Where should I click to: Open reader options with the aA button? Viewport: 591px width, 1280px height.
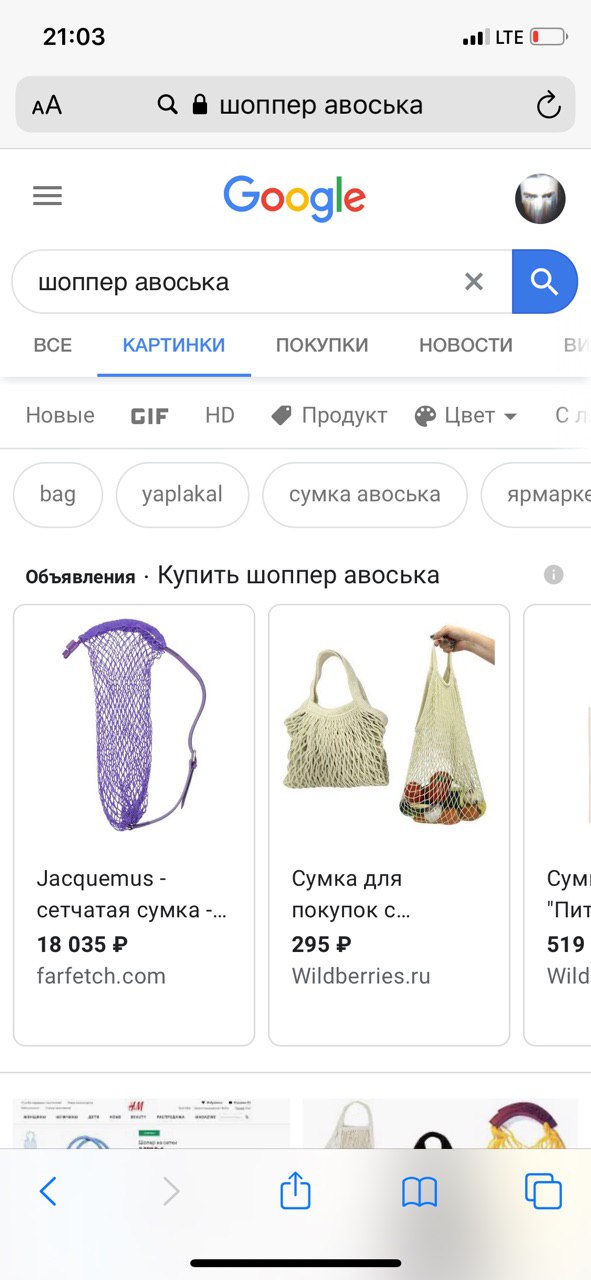[x=47, y=105]
